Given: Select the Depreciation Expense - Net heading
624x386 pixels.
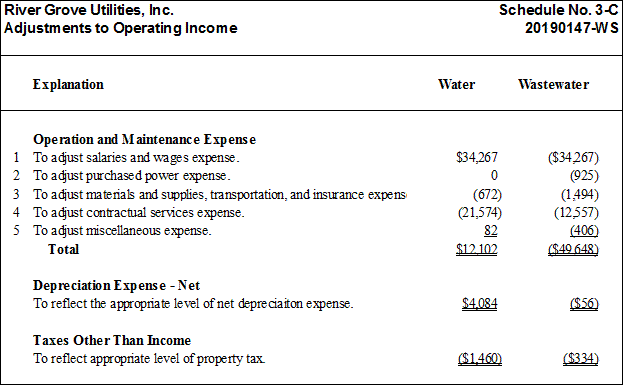Looking at the screenshot, I should [117, 286].
